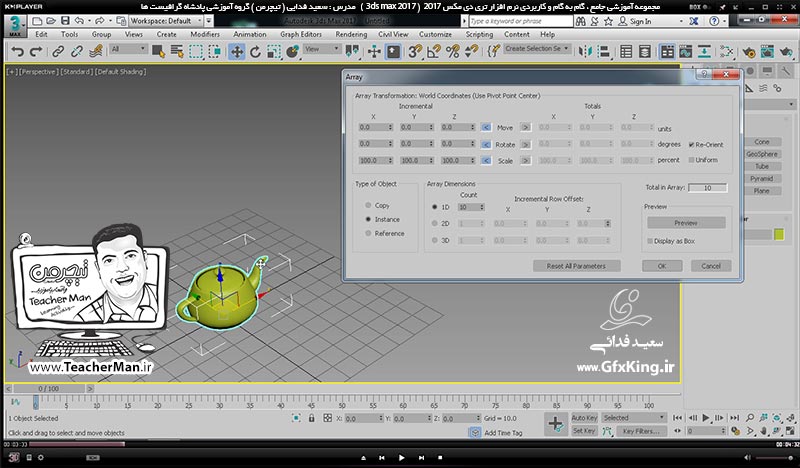
Task: Click the 0 / 100 time slider
Action: 48,388
